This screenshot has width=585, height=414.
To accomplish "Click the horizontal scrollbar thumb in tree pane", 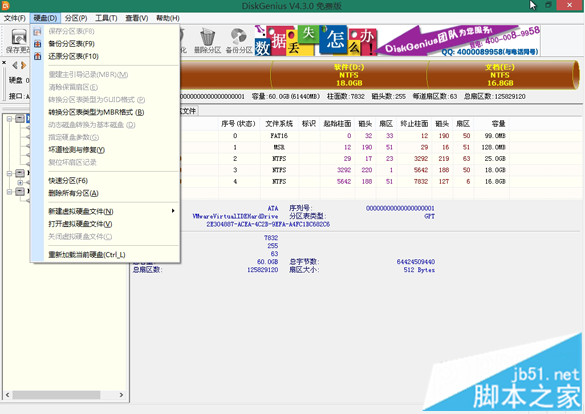I will [x=56, y=395].
